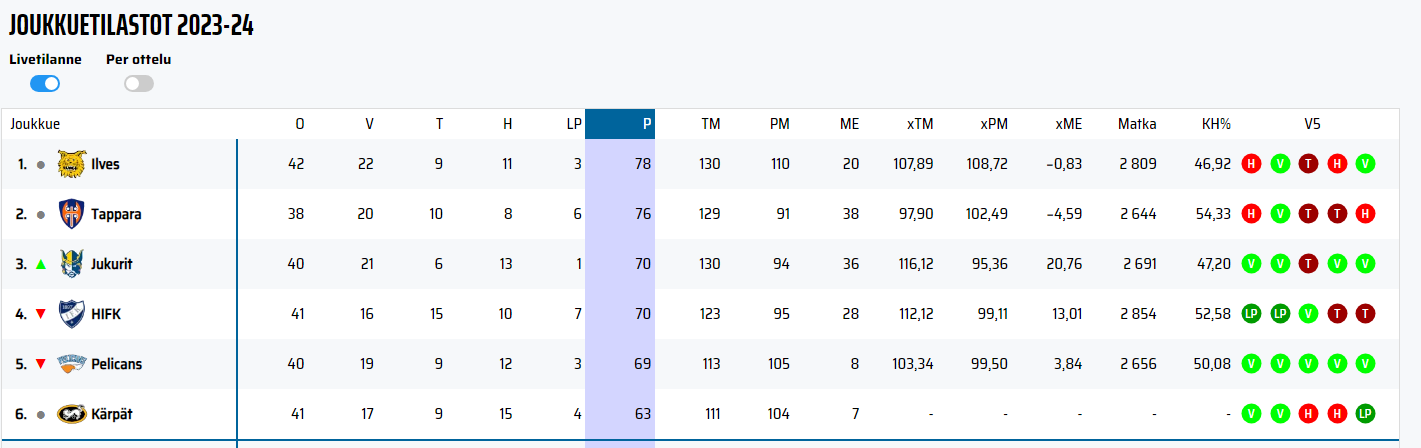Viewport: 1421px width, 448px height.
Task: Open the Tappara team name link
Action: click(x=116, y=214)
